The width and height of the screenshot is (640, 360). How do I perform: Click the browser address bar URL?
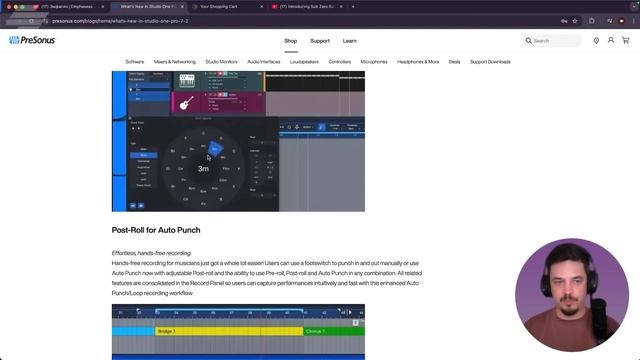click(120, 21)
